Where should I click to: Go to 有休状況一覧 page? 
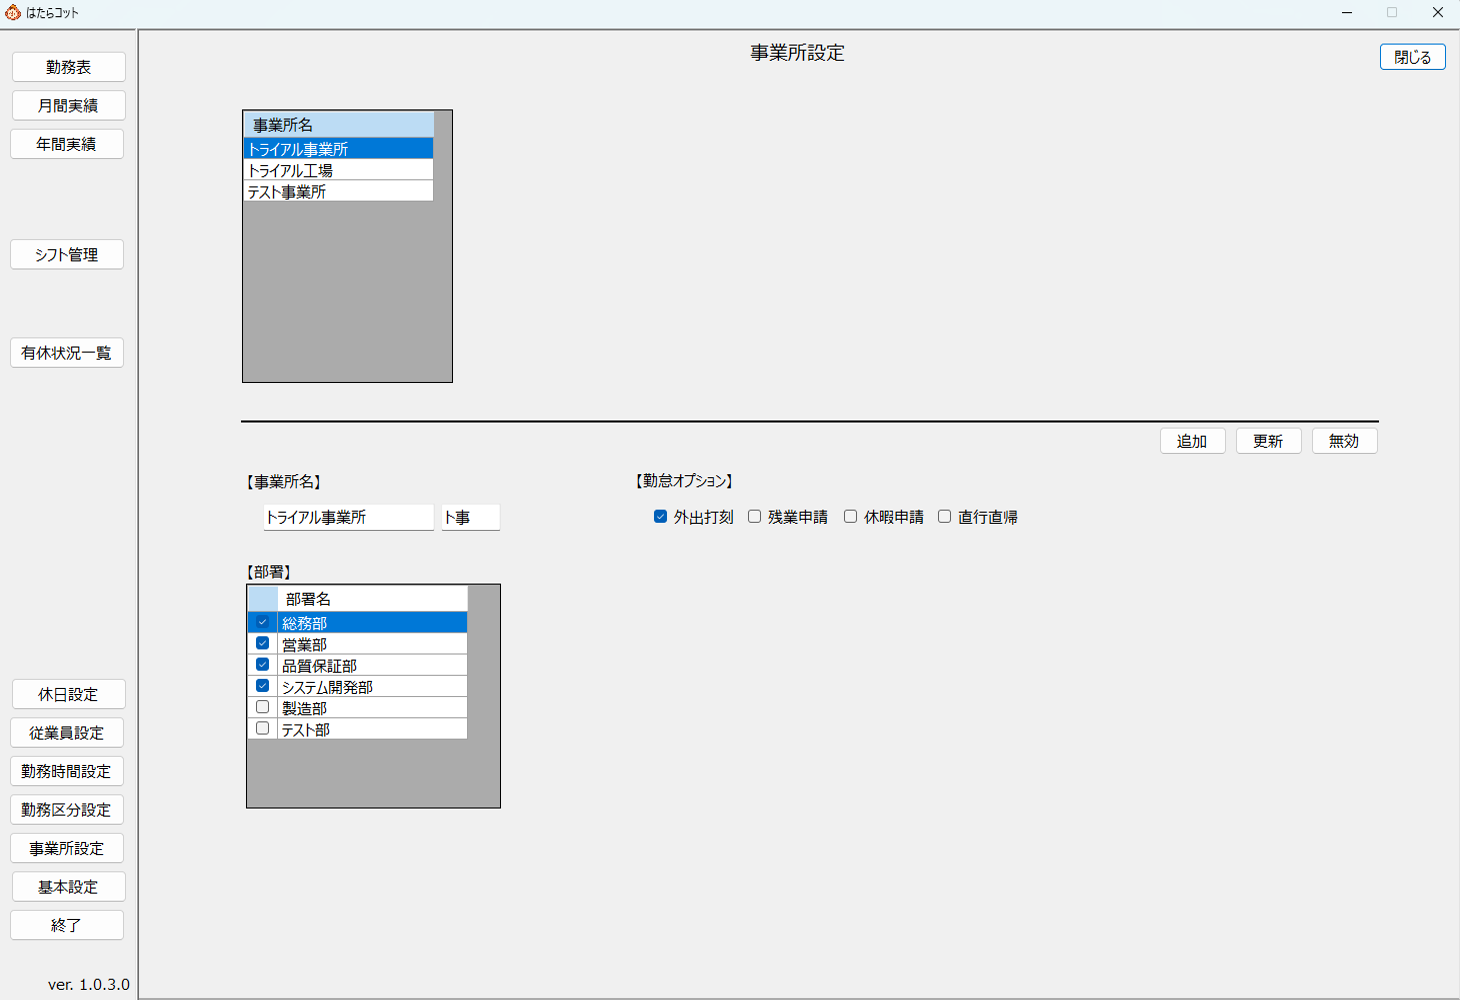[67, 353]
